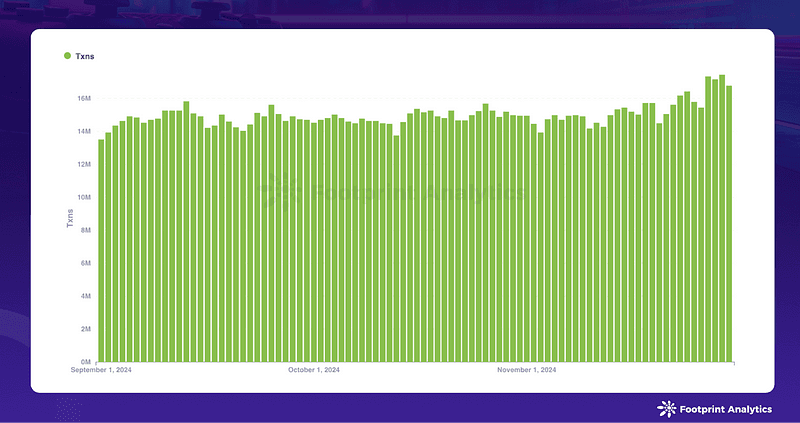The height and width of the screenshot is (423, 800).
Task: Click the 0M y-axis tick label
Action: tap(85, 362)
